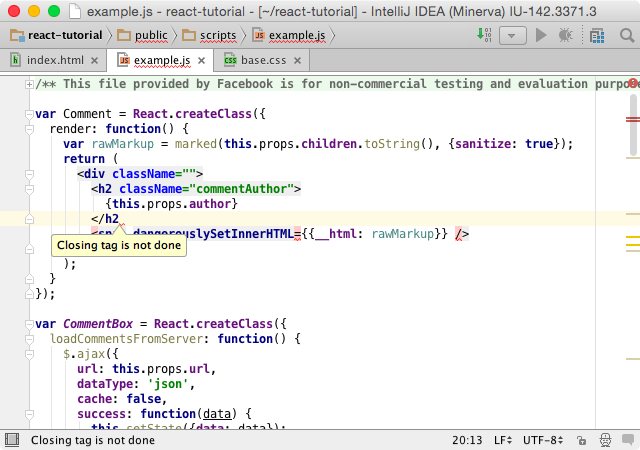640x450 pixels.
Task: Click the status bar 'Closing tag is not done' message
Action: click(93, 440)
